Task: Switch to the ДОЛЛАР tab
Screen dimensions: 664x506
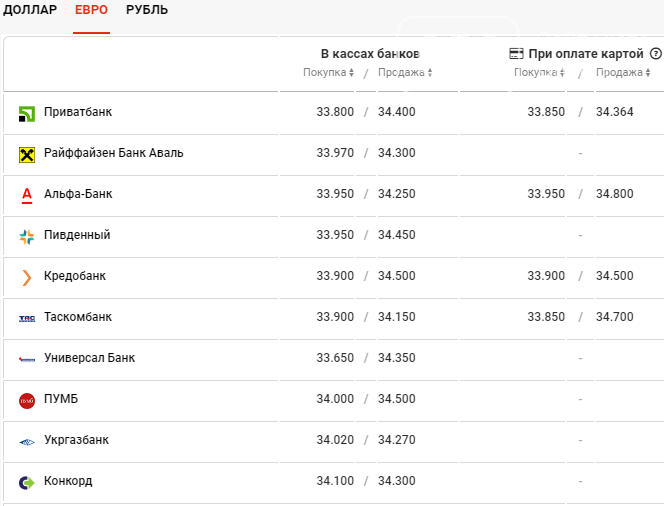Action: tap(30, 10)
